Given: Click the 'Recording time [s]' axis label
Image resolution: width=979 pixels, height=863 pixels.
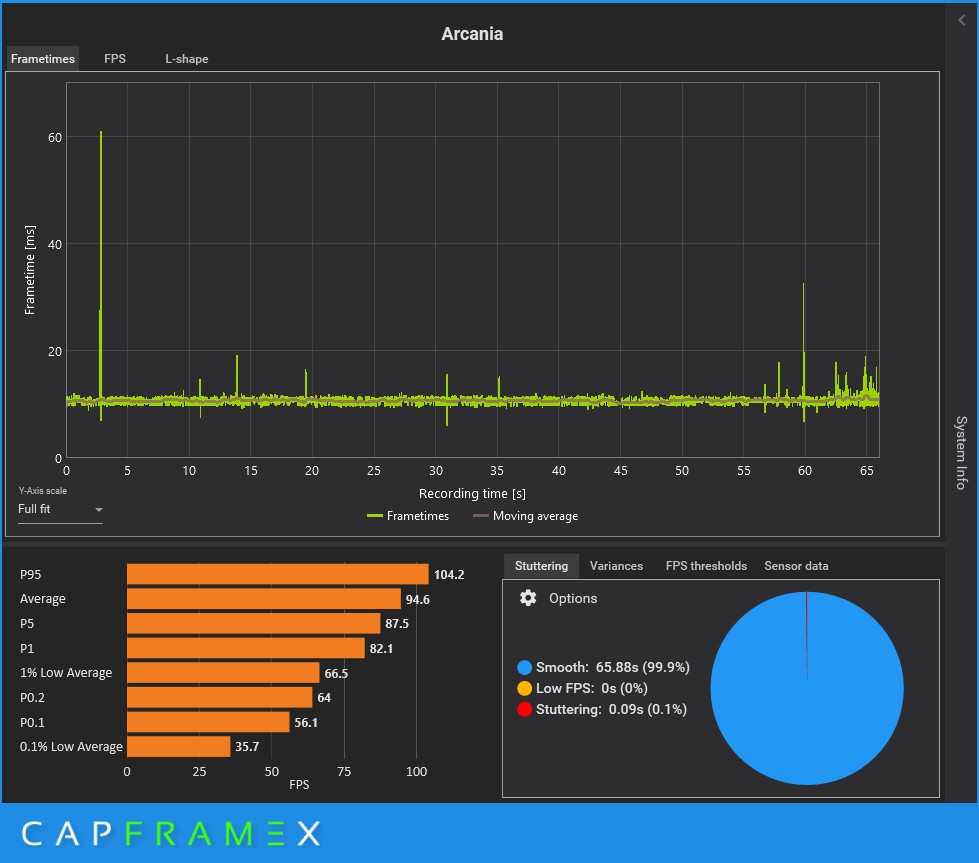Looking at the screenshot, I should coord(472,493).
